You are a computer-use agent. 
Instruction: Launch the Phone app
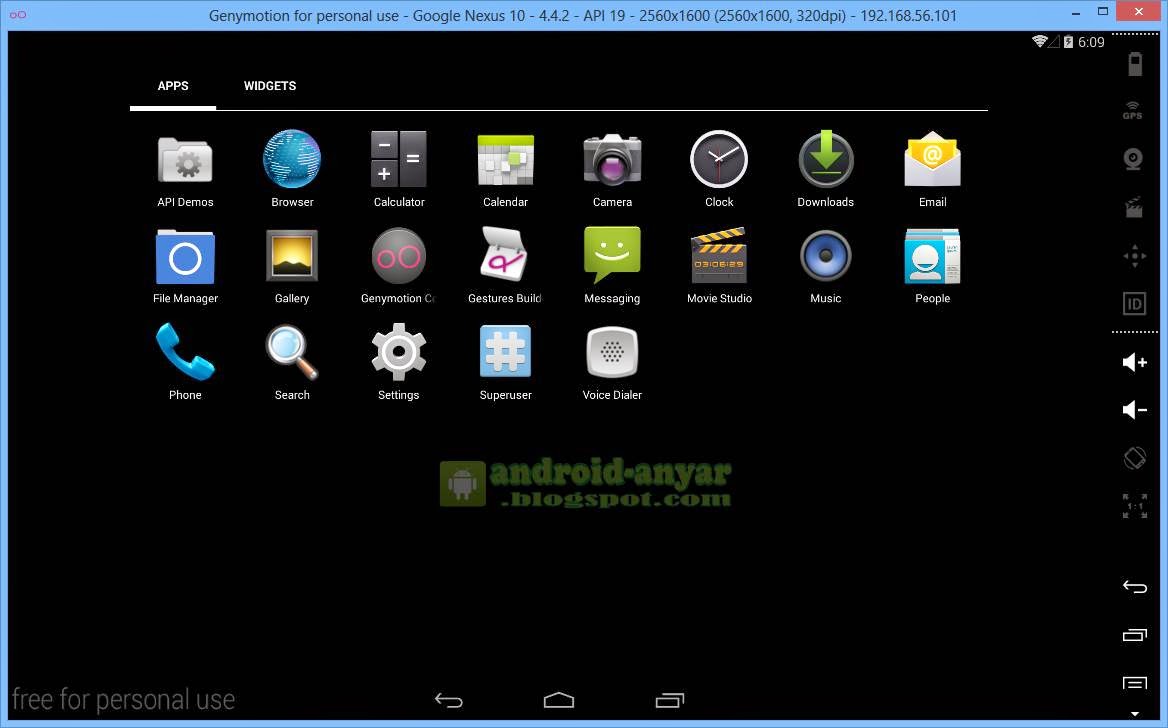coord(185,361)
